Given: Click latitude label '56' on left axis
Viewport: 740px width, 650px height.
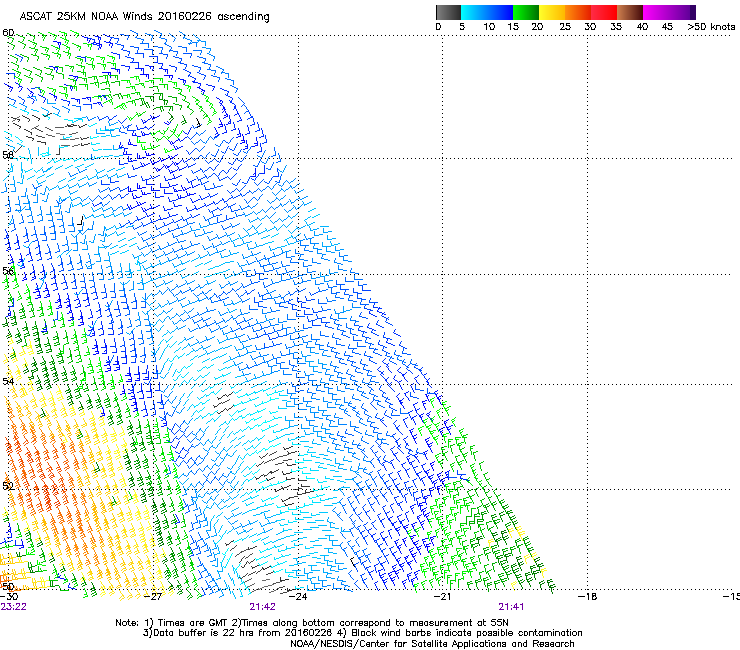Looking at the screenshot, I should click(x=8, y=271).
